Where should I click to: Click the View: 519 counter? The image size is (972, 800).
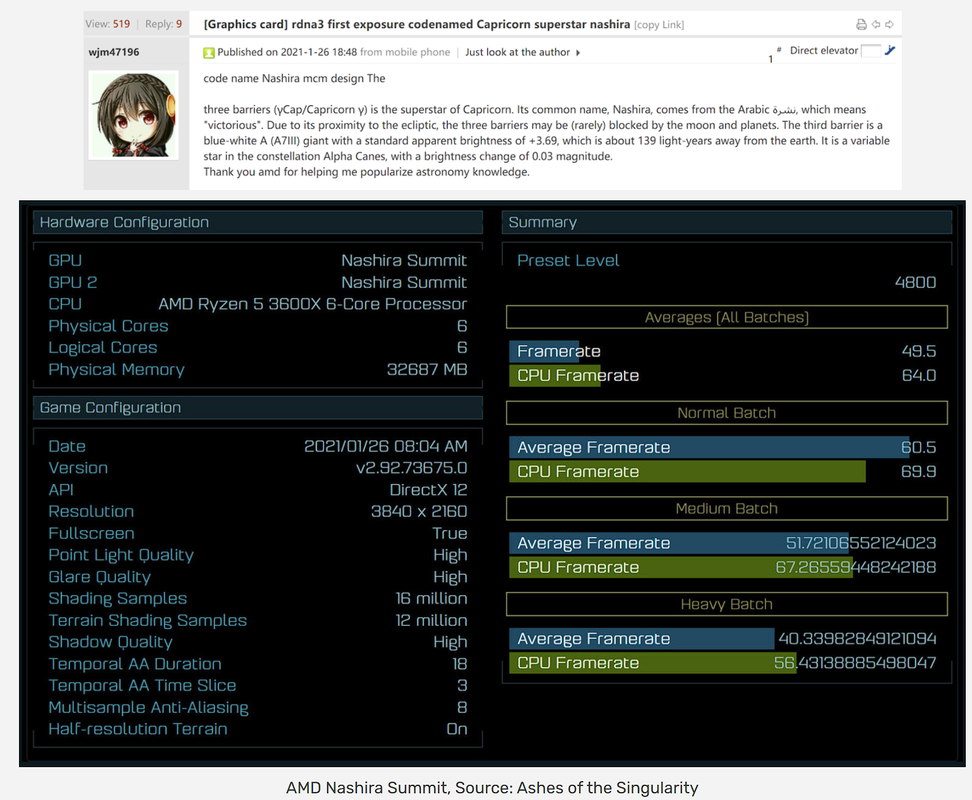click(108, 24)
